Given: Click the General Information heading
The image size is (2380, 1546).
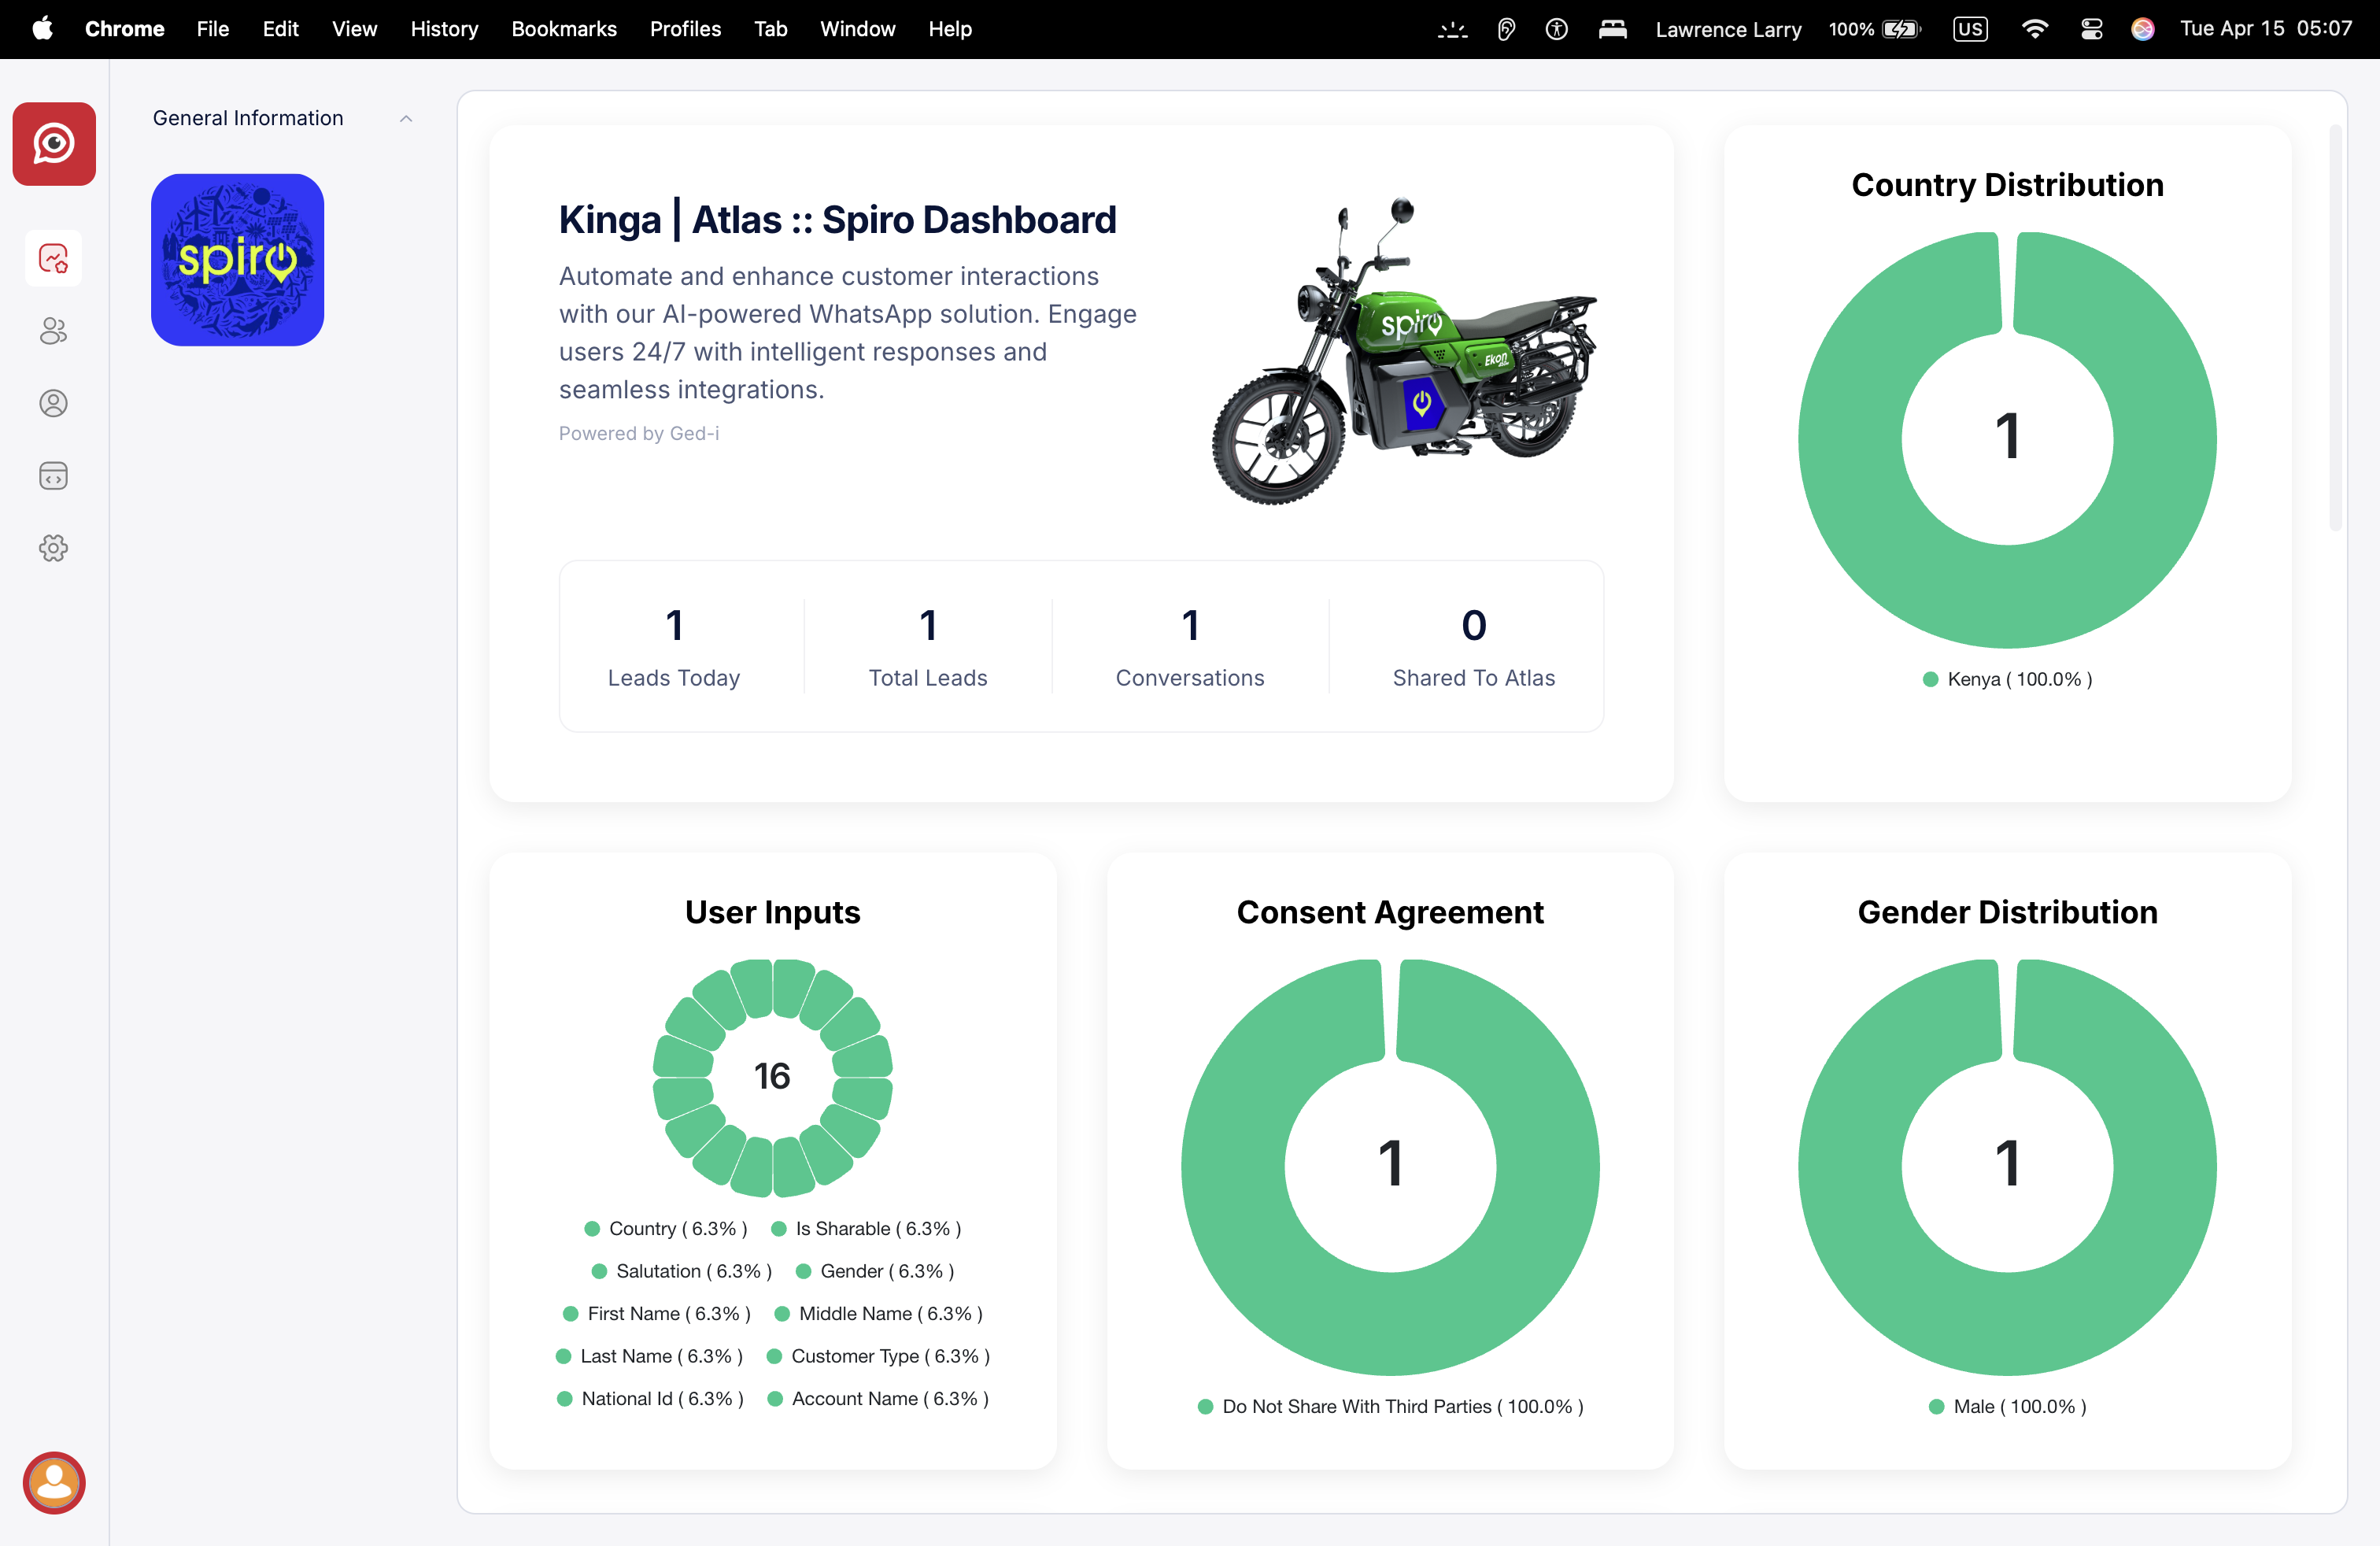Looking at the screenshot, I should [x=248, y=118].
